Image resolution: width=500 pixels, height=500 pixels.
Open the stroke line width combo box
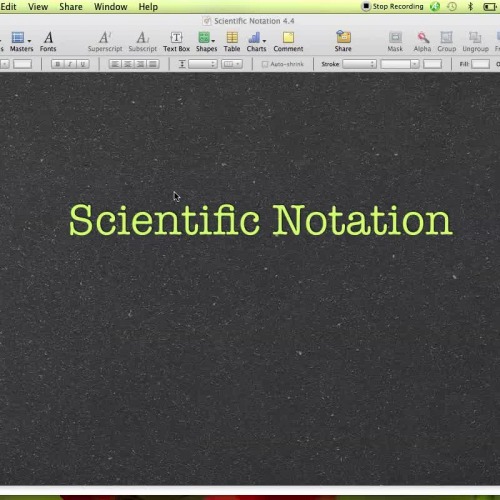tap(400, 64)
